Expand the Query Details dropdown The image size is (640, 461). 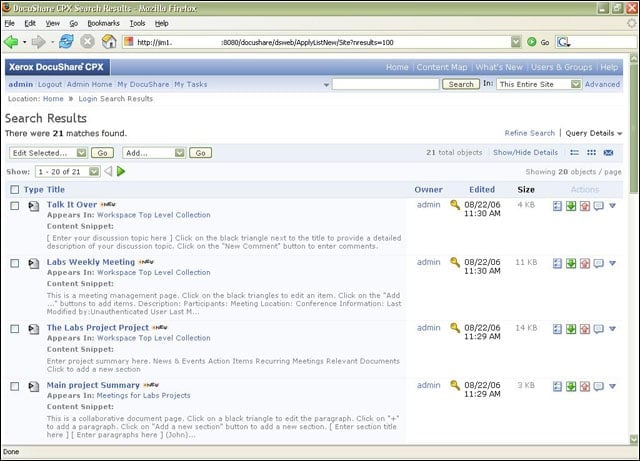click(593, 133)
